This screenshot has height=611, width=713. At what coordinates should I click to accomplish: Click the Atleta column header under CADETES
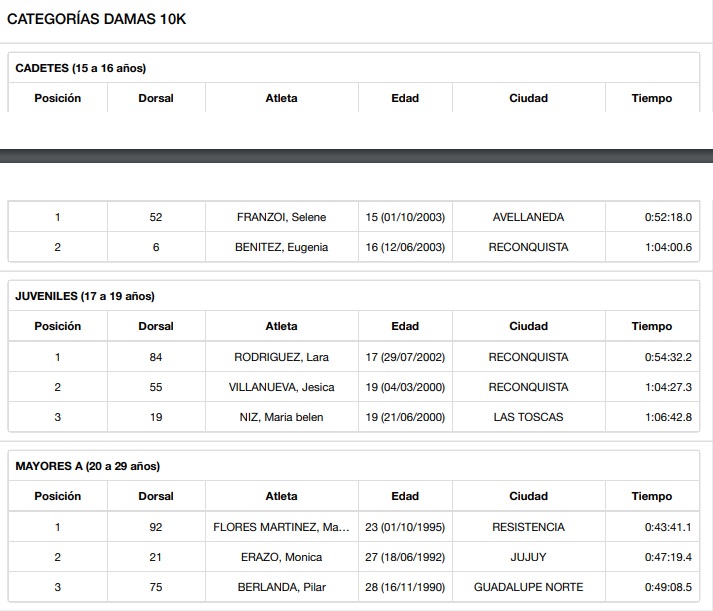(x=281, y=98)
